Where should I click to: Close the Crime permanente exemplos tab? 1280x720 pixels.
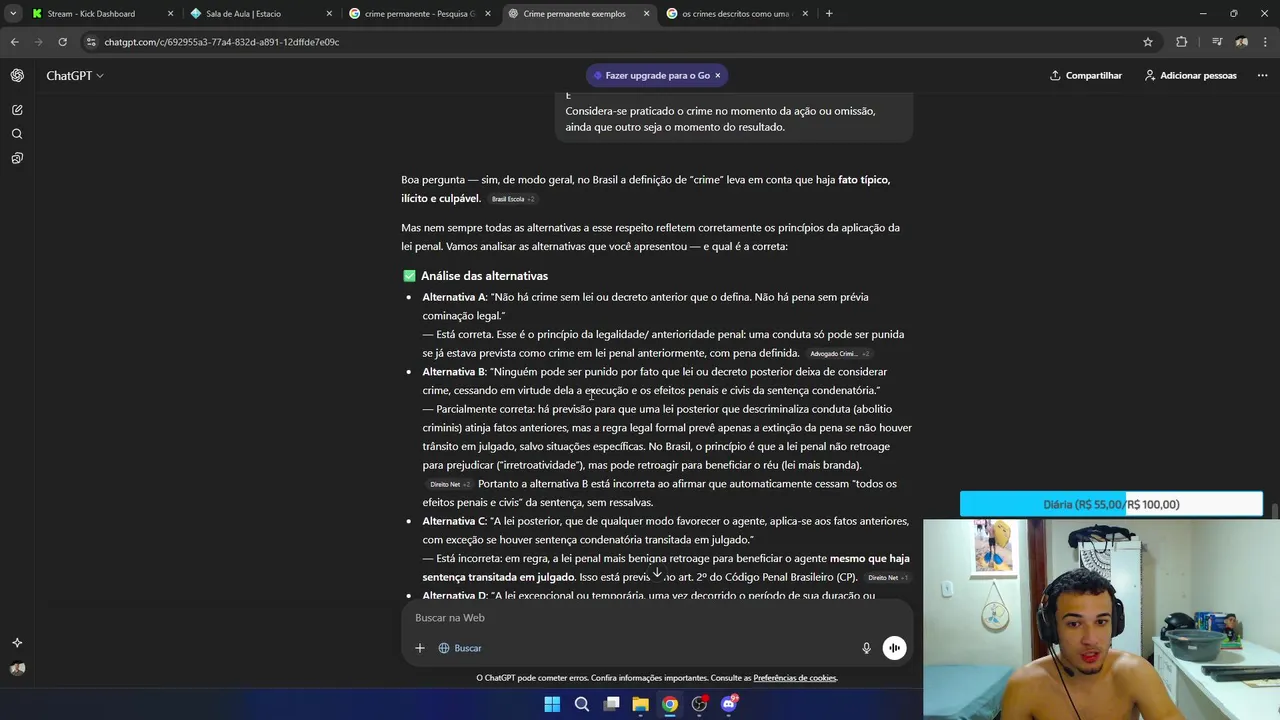pos(646,14)
